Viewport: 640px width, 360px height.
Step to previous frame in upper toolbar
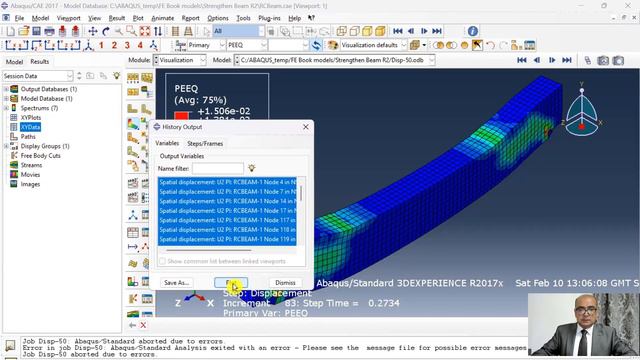(411, 31)
